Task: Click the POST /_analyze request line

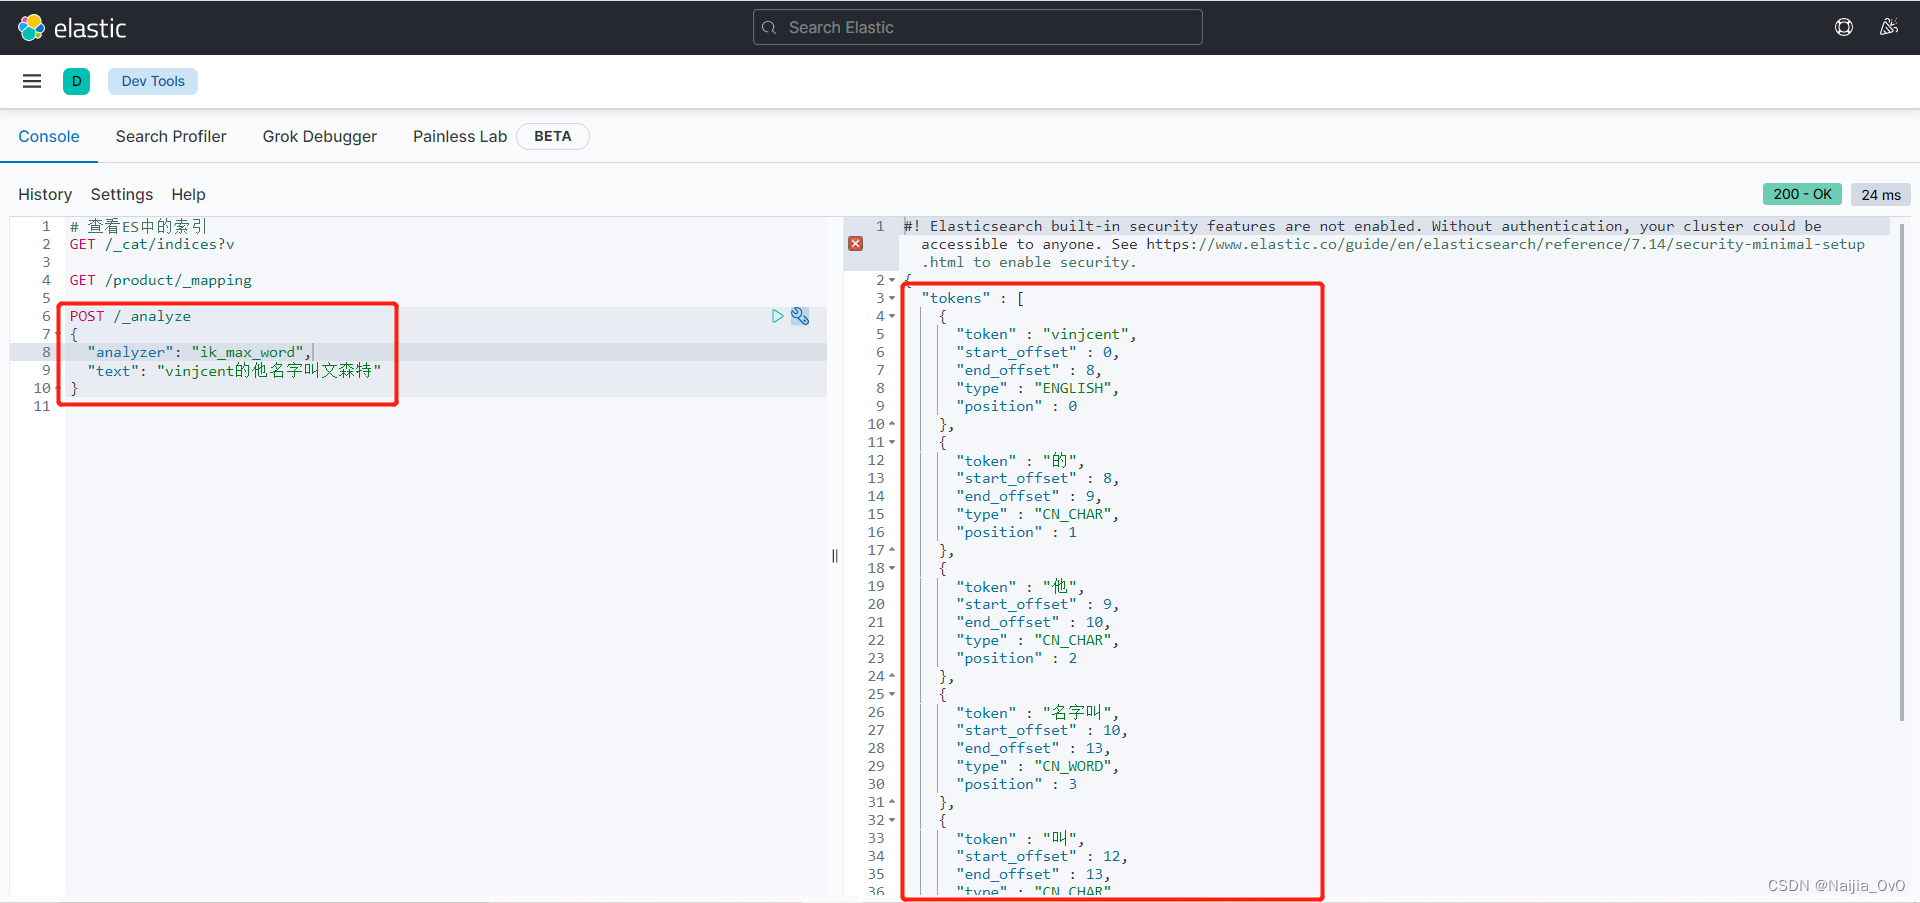Action: [130, 316]
